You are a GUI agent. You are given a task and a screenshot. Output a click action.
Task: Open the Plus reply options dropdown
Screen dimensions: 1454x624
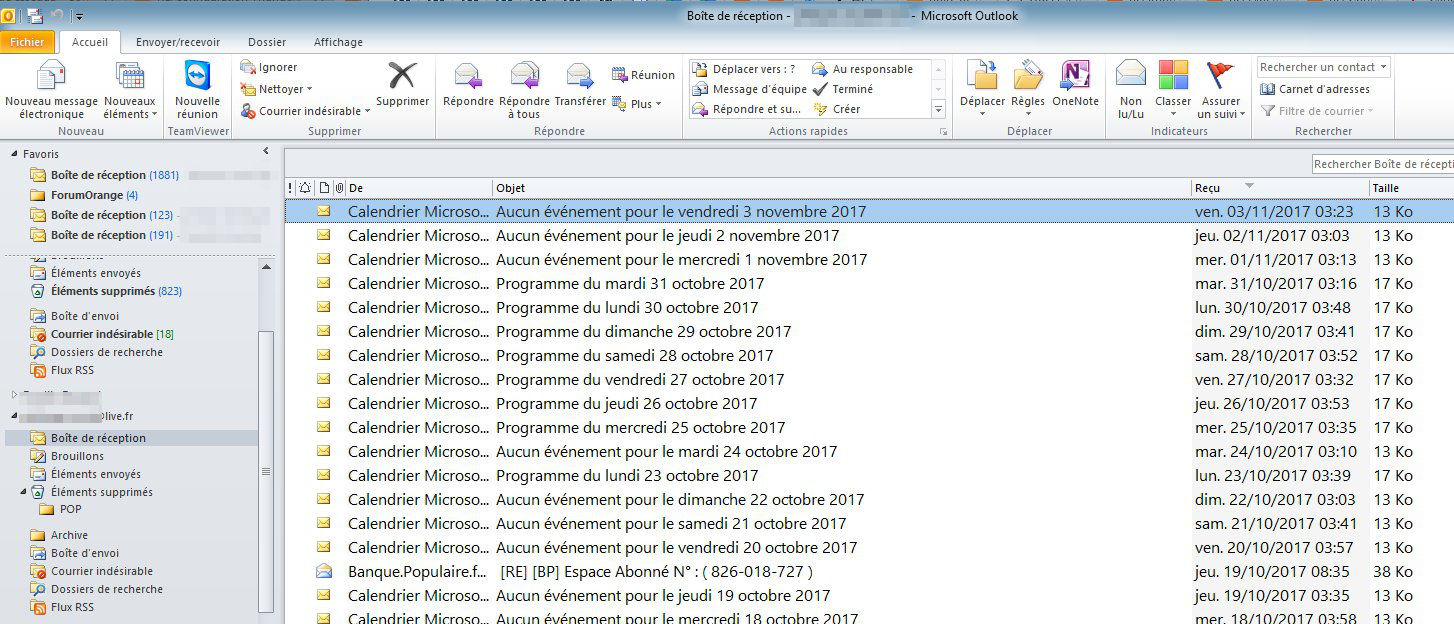636,104
